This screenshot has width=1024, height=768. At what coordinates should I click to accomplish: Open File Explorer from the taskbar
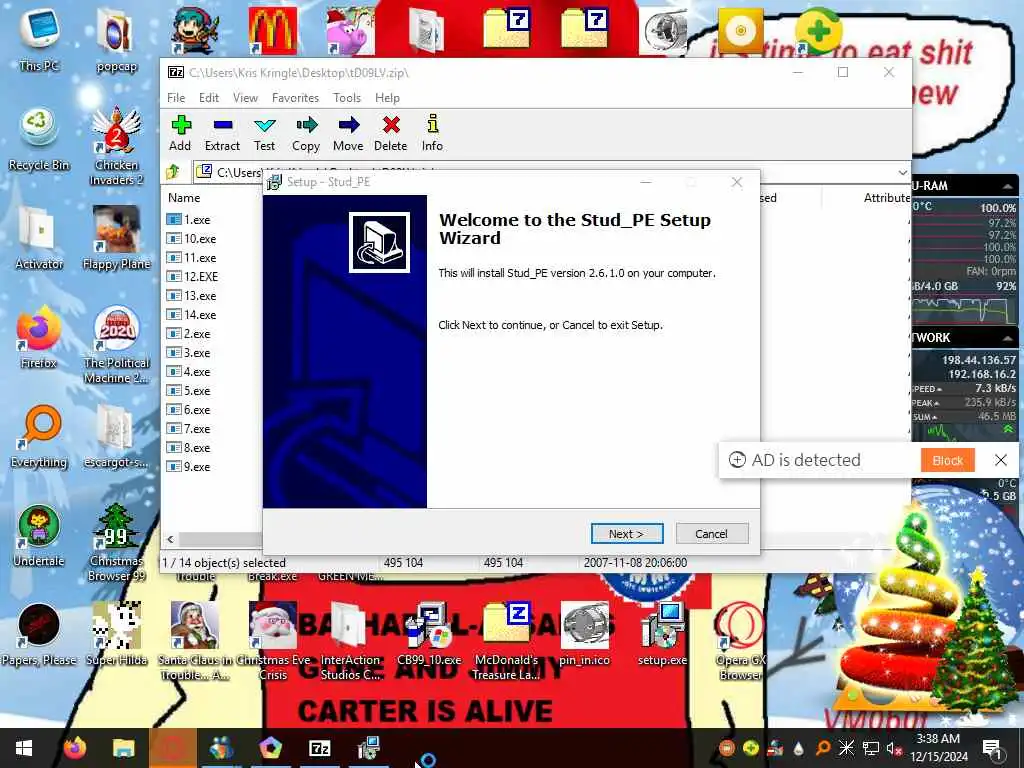(x=123, y=748)
